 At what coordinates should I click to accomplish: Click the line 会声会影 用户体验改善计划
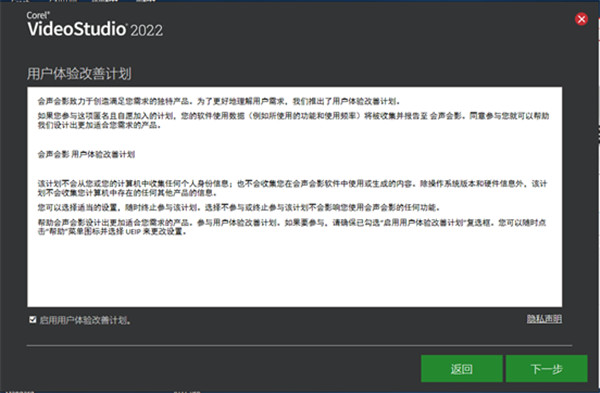(86, 154)
